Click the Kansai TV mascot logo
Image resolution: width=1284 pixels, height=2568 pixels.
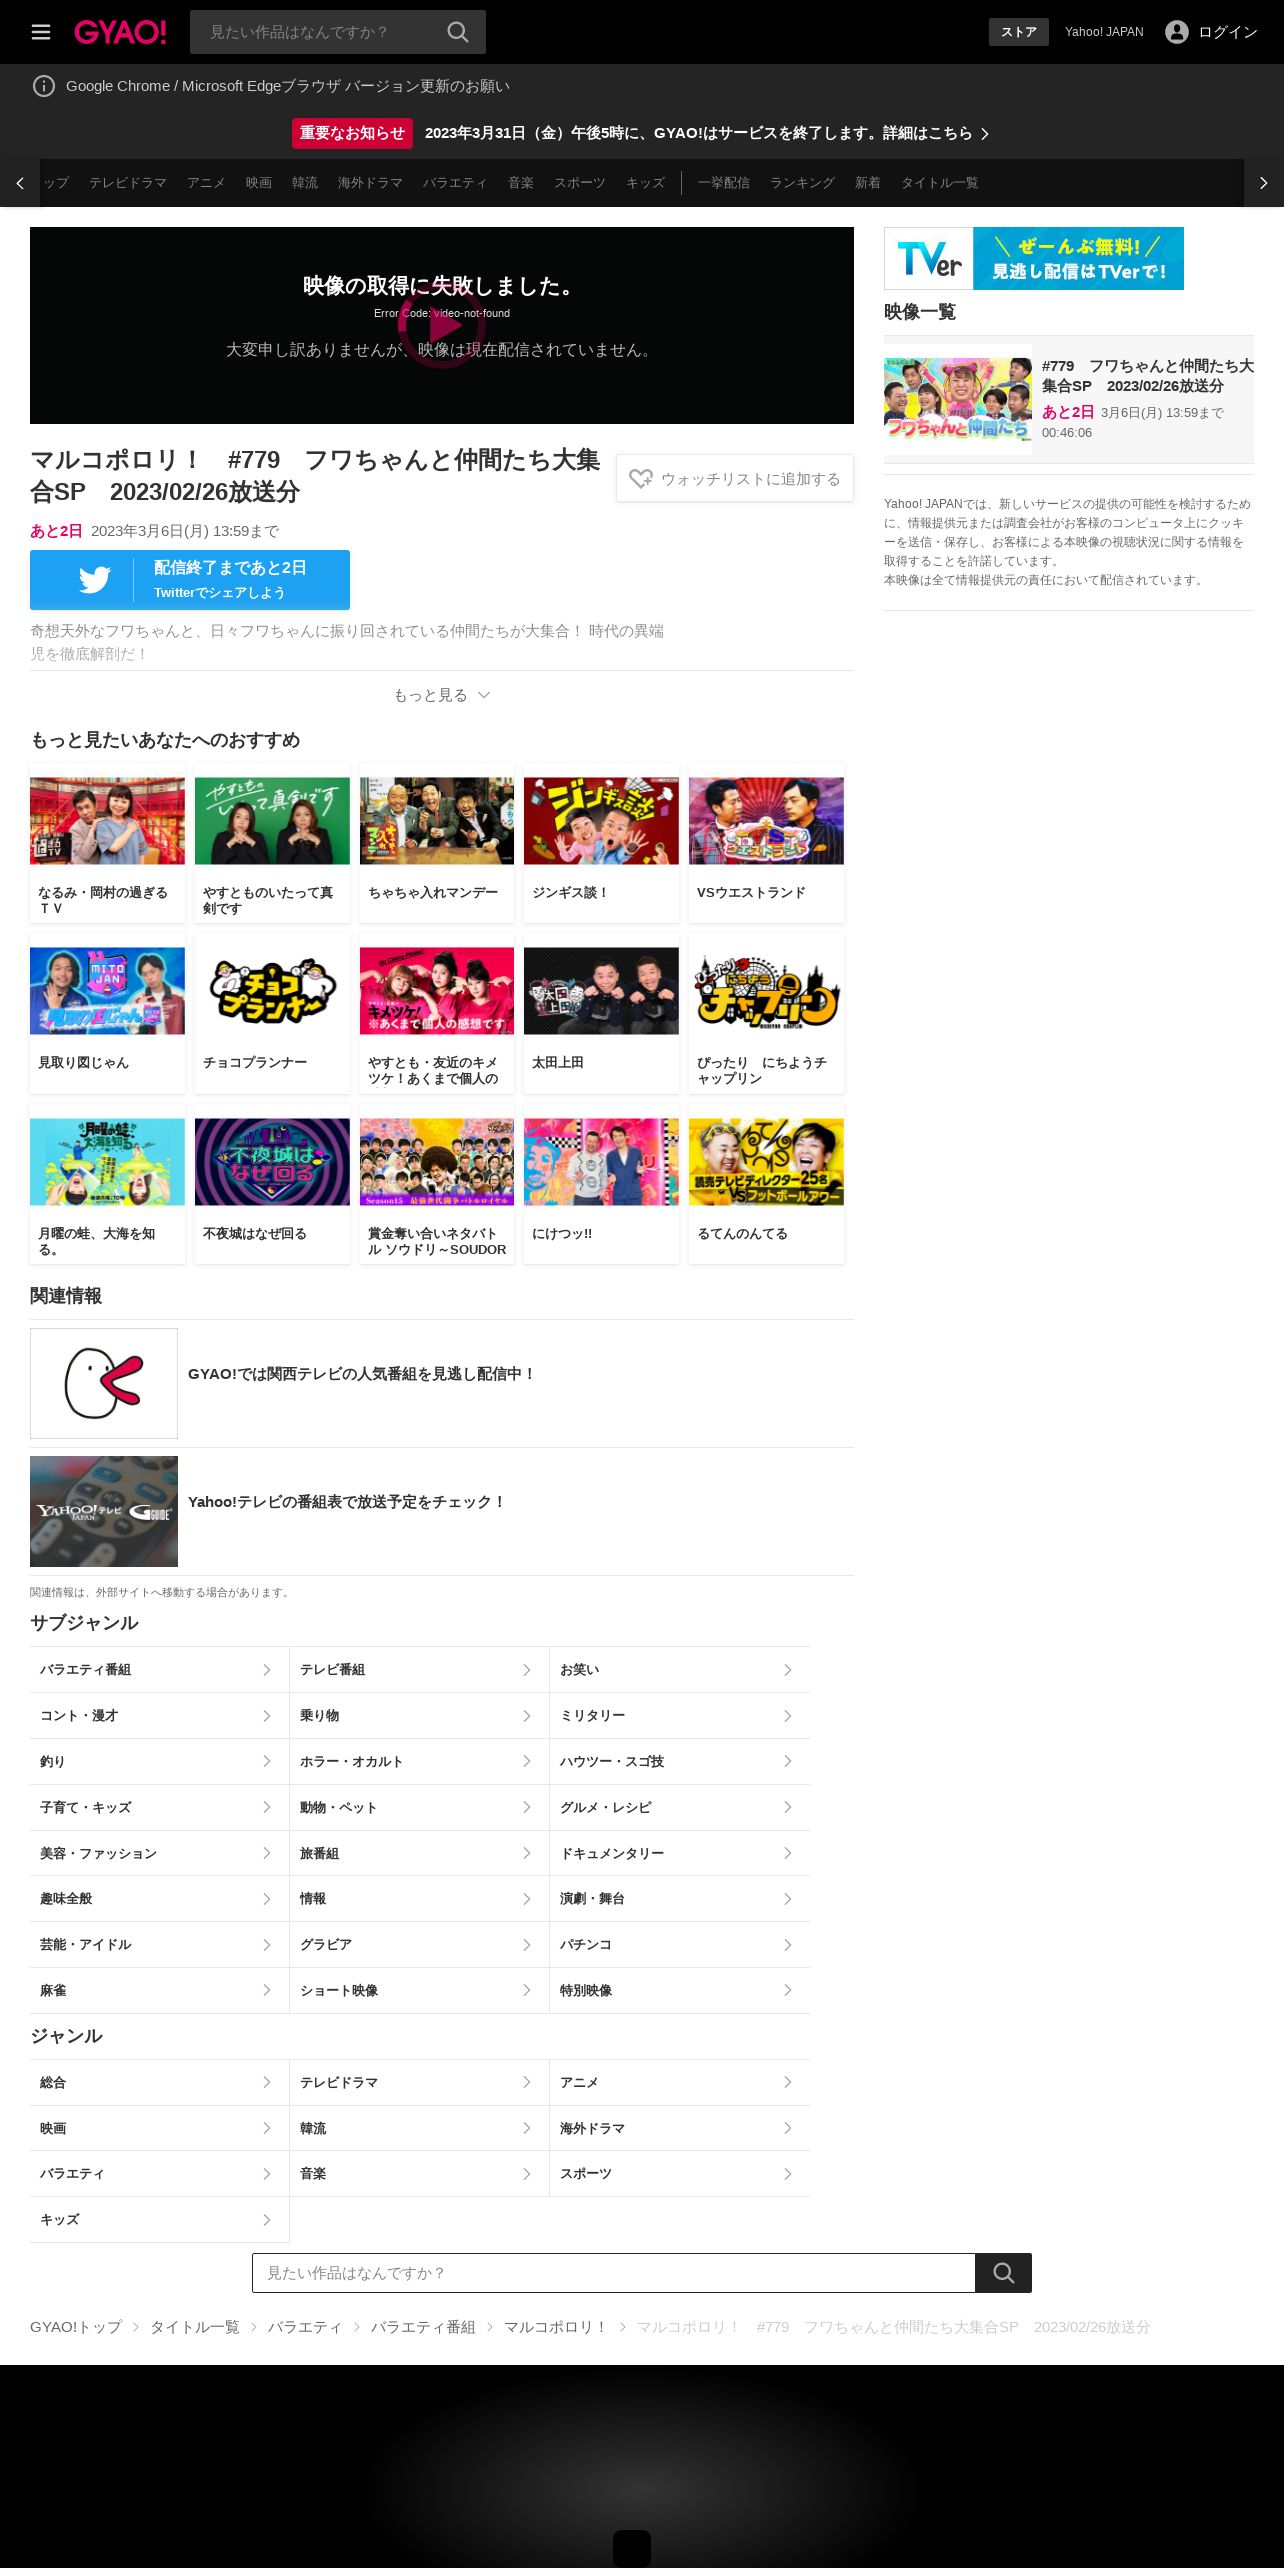104,1383
